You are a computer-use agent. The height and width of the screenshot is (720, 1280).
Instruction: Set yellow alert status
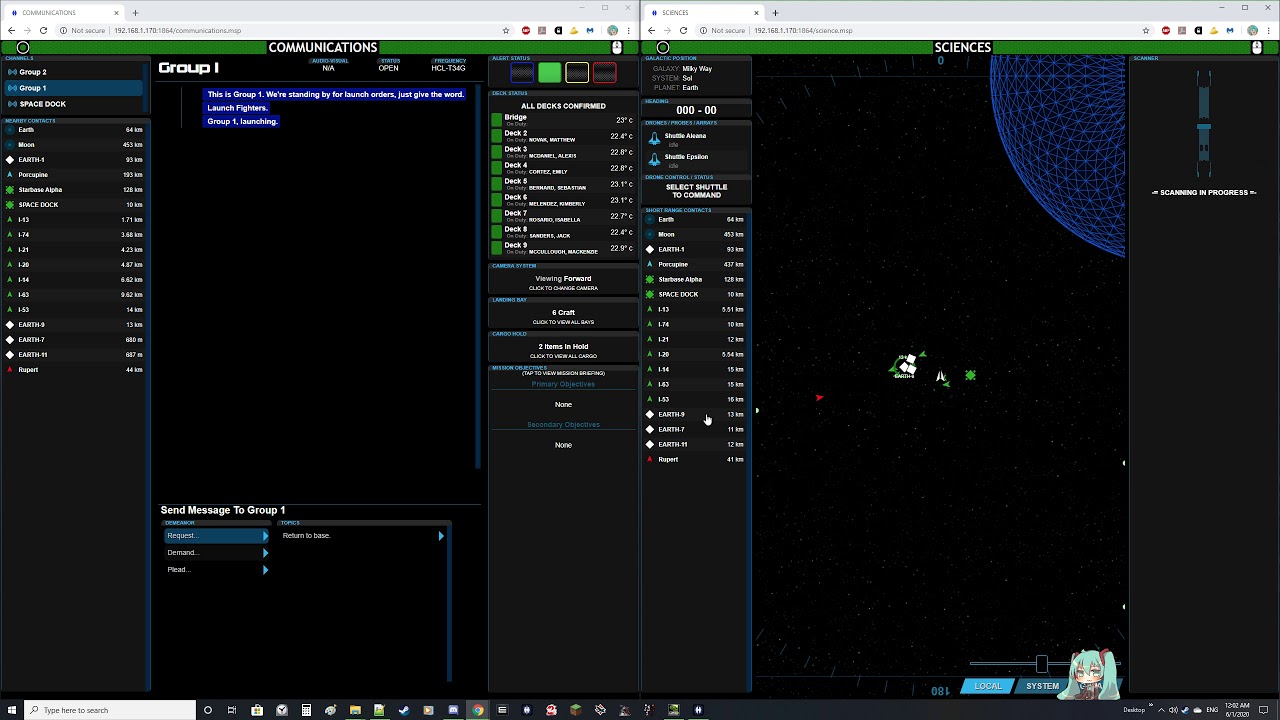[577, 73]
